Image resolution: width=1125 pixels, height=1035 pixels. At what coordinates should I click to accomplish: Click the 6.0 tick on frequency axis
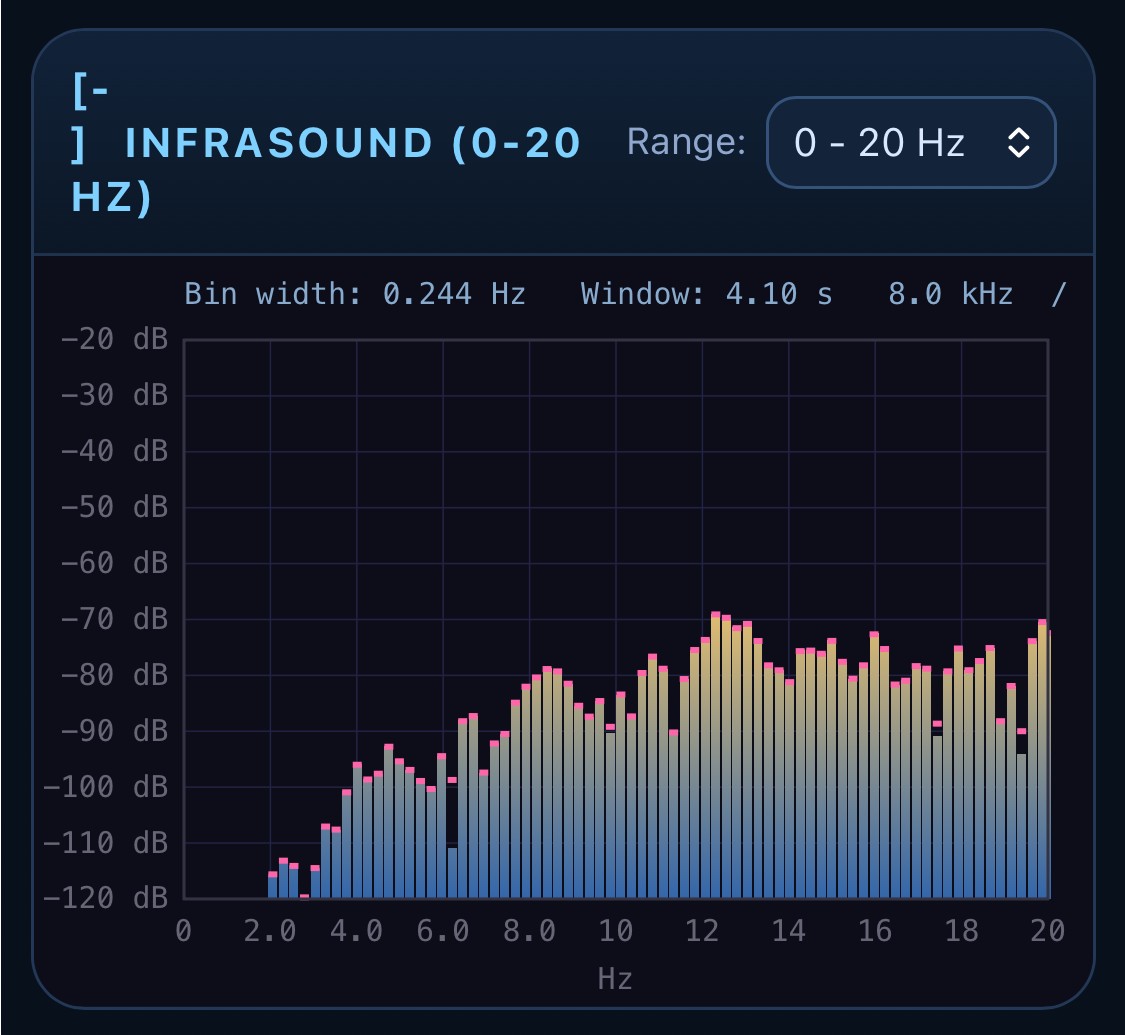443,931
